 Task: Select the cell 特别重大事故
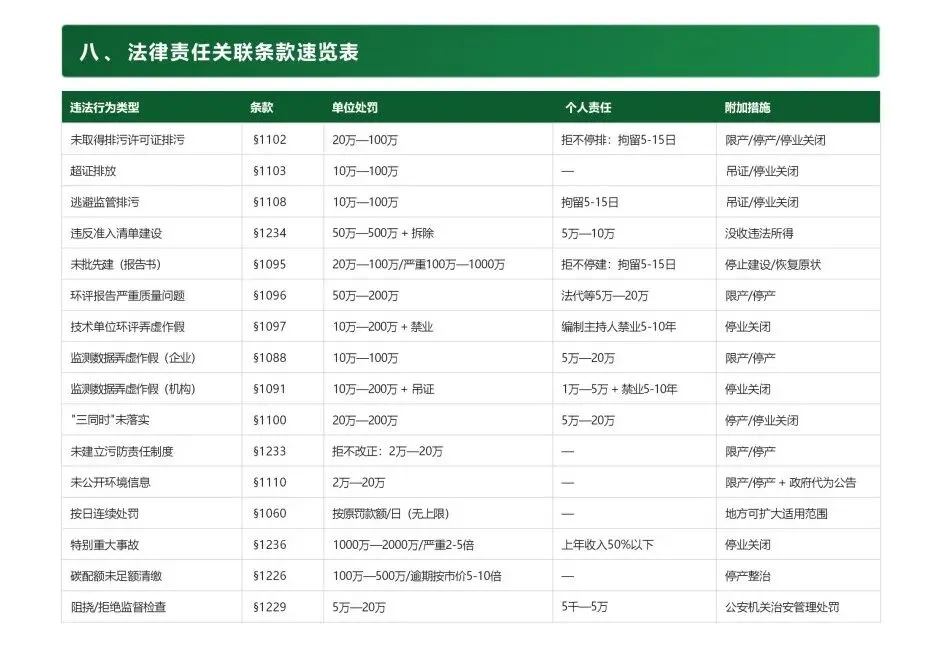tap(104, 545)
